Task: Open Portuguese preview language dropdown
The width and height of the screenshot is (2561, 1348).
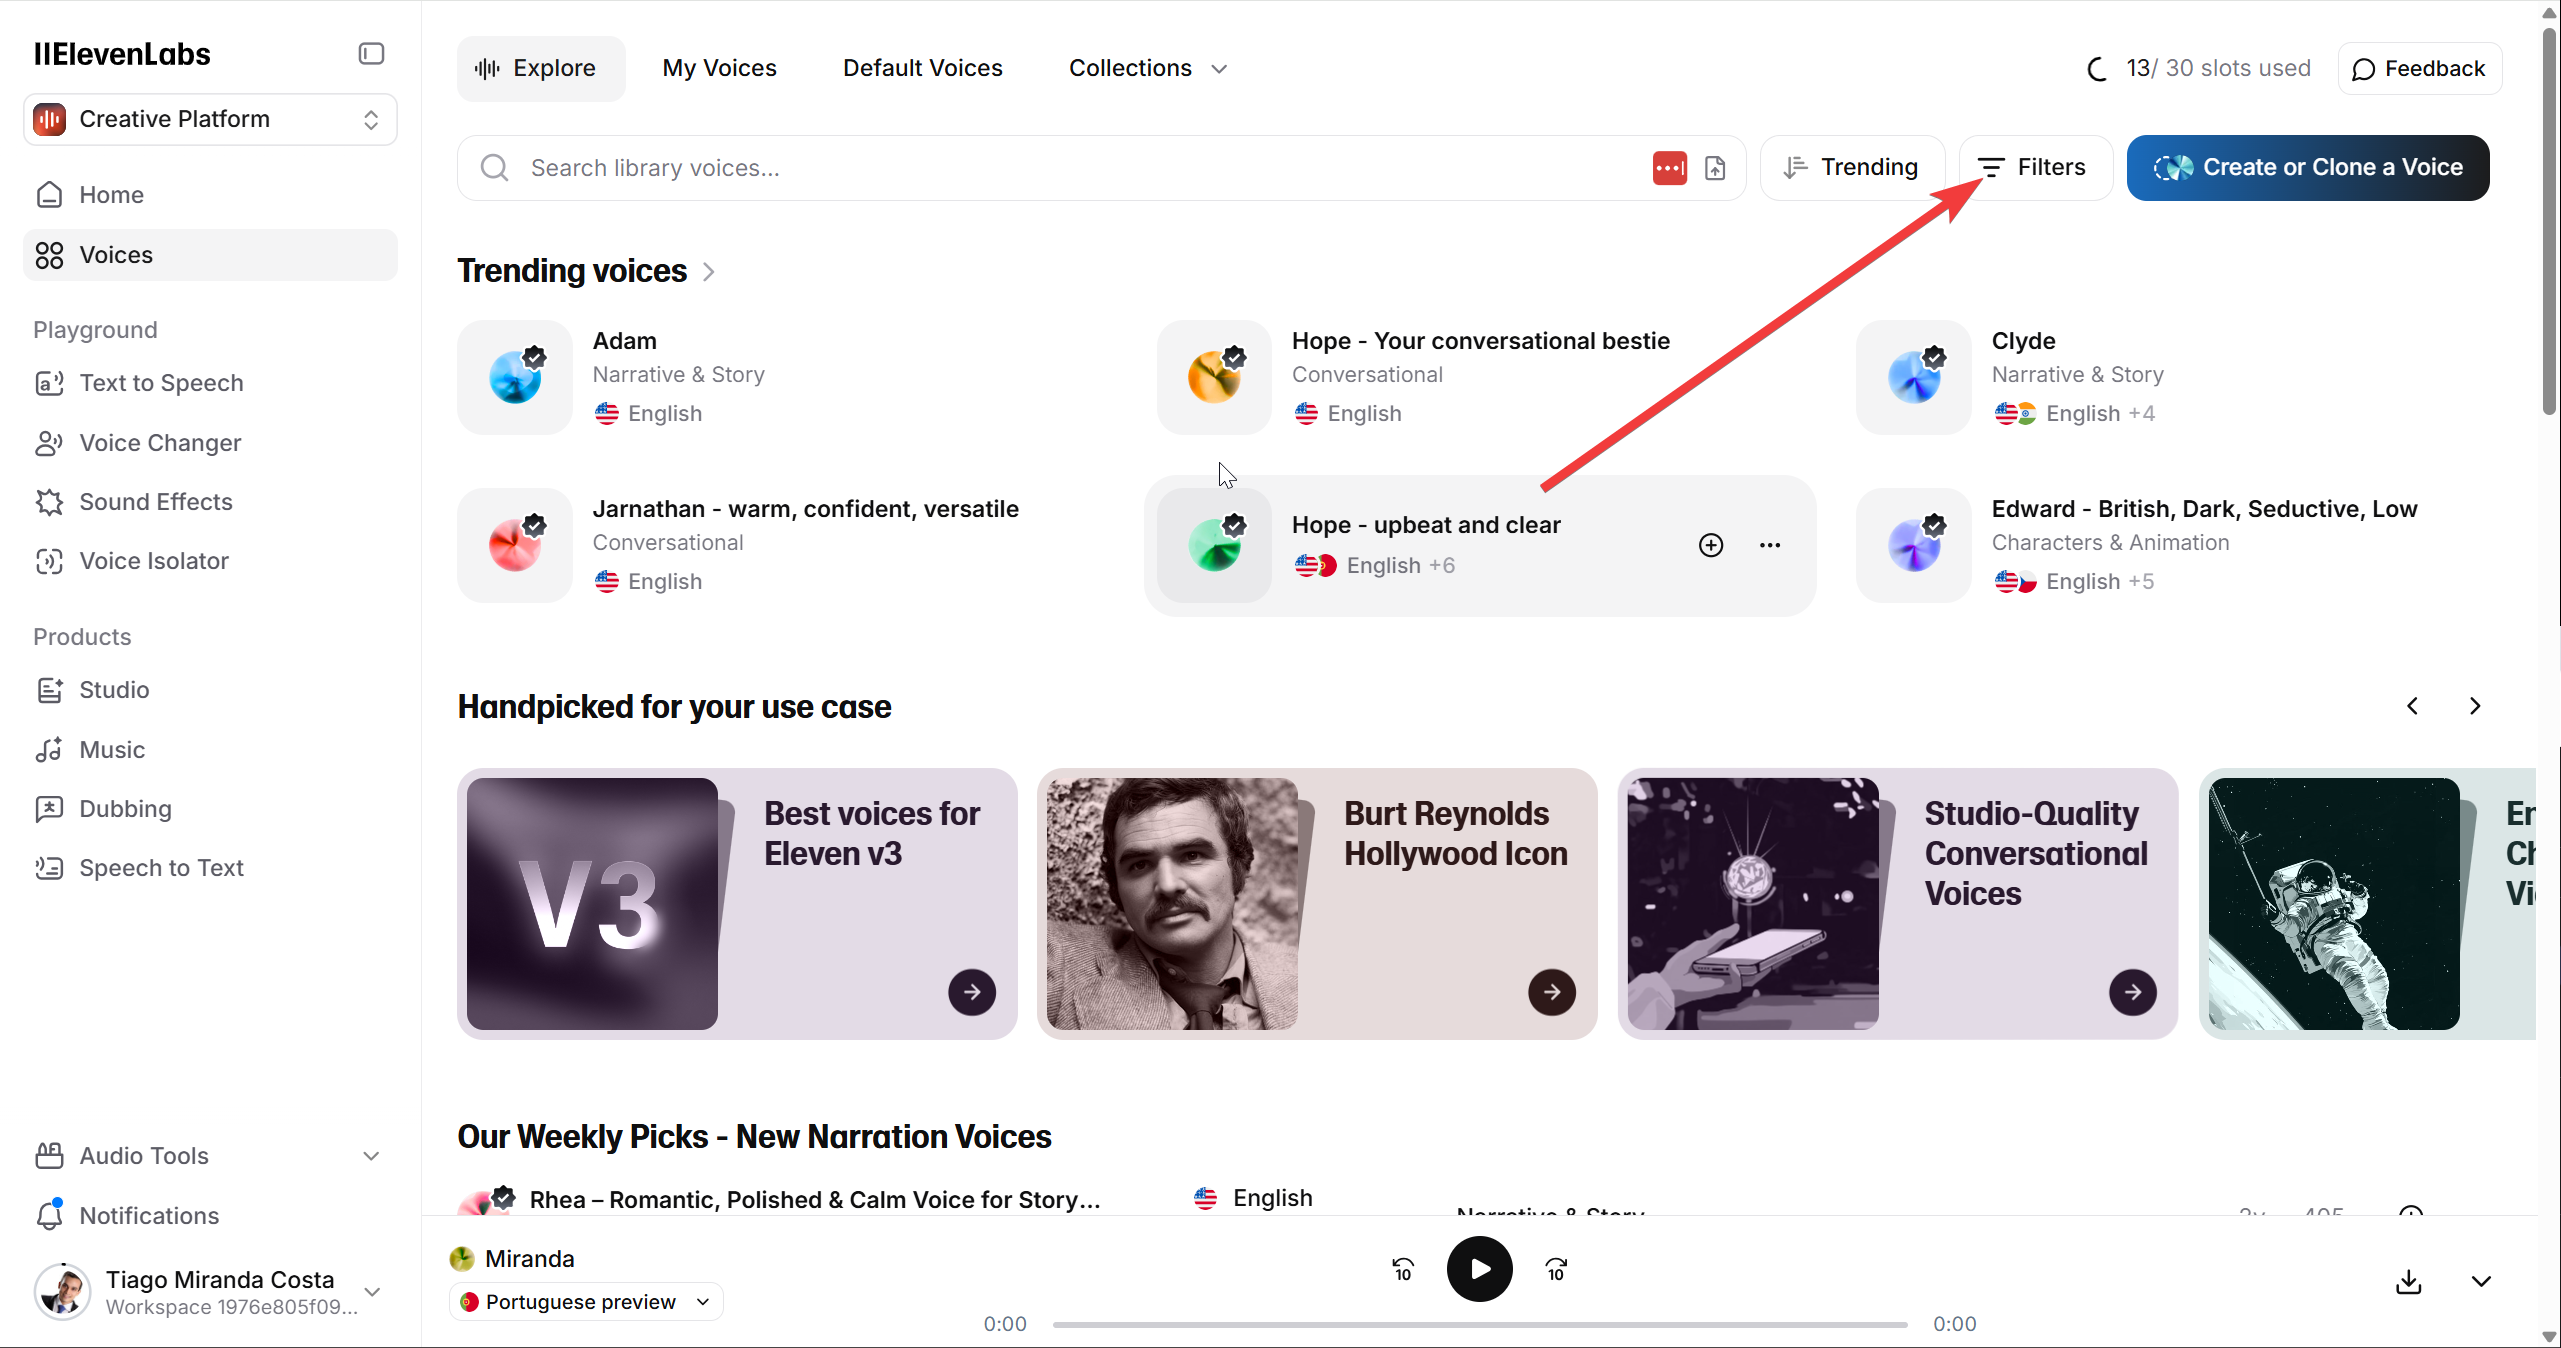Action: pyautogui.click(x=586, y=1302)
